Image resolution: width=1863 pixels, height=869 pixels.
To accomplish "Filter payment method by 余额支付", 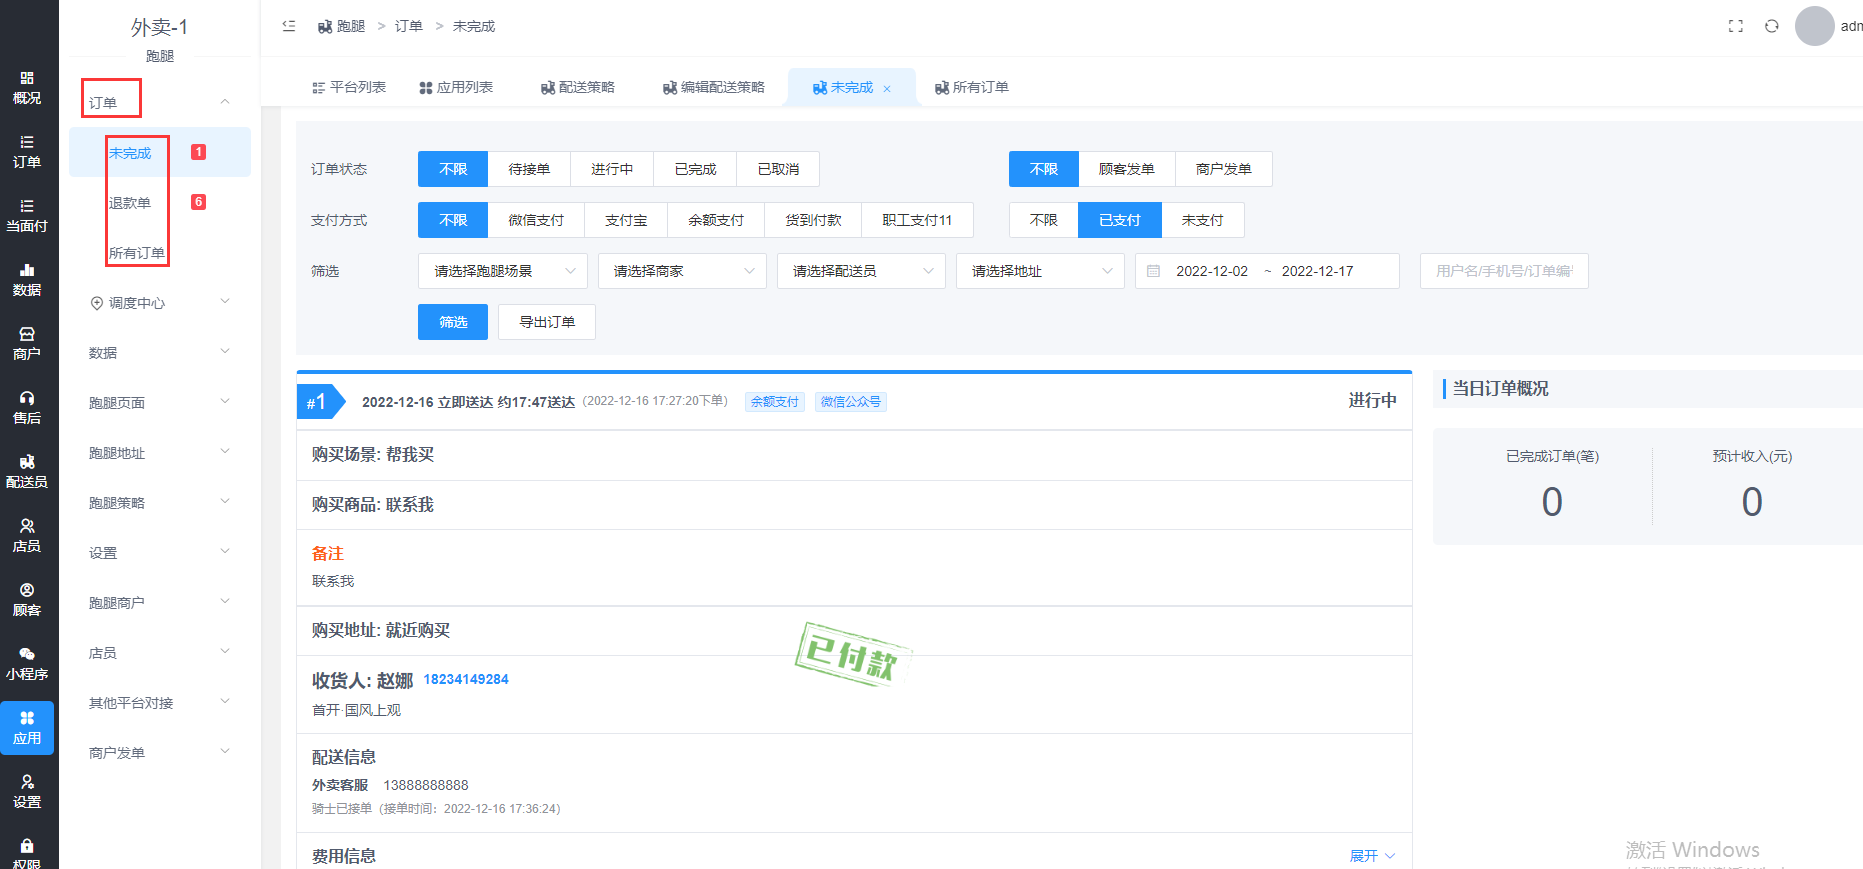I will (x=716, y=220).
